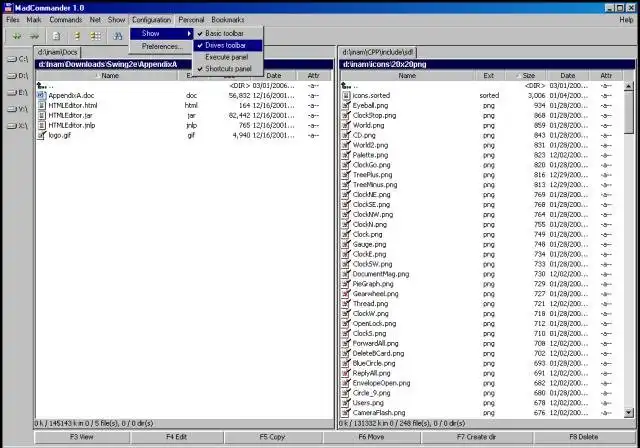Click the ReplyAll.png file icon

[x=346, y=373]
